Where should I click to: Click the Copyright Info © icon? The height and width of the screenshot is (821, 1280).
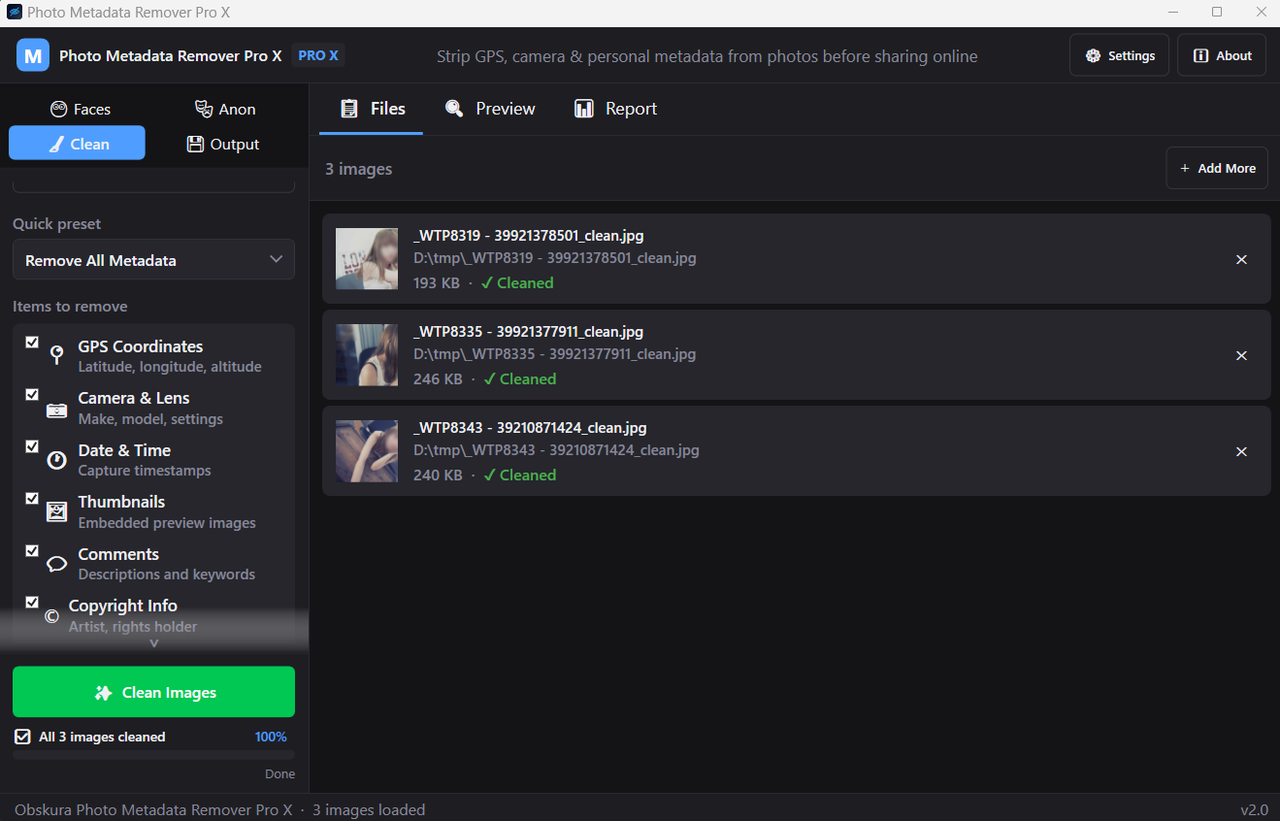coord(52,617)
